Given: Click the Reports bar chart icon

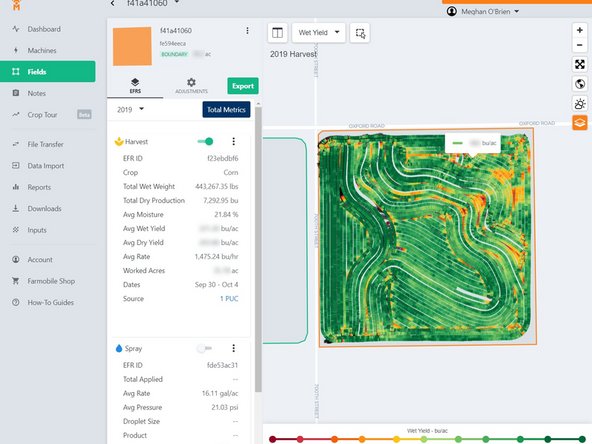Looking at the screenshot, I should point(16,187).
